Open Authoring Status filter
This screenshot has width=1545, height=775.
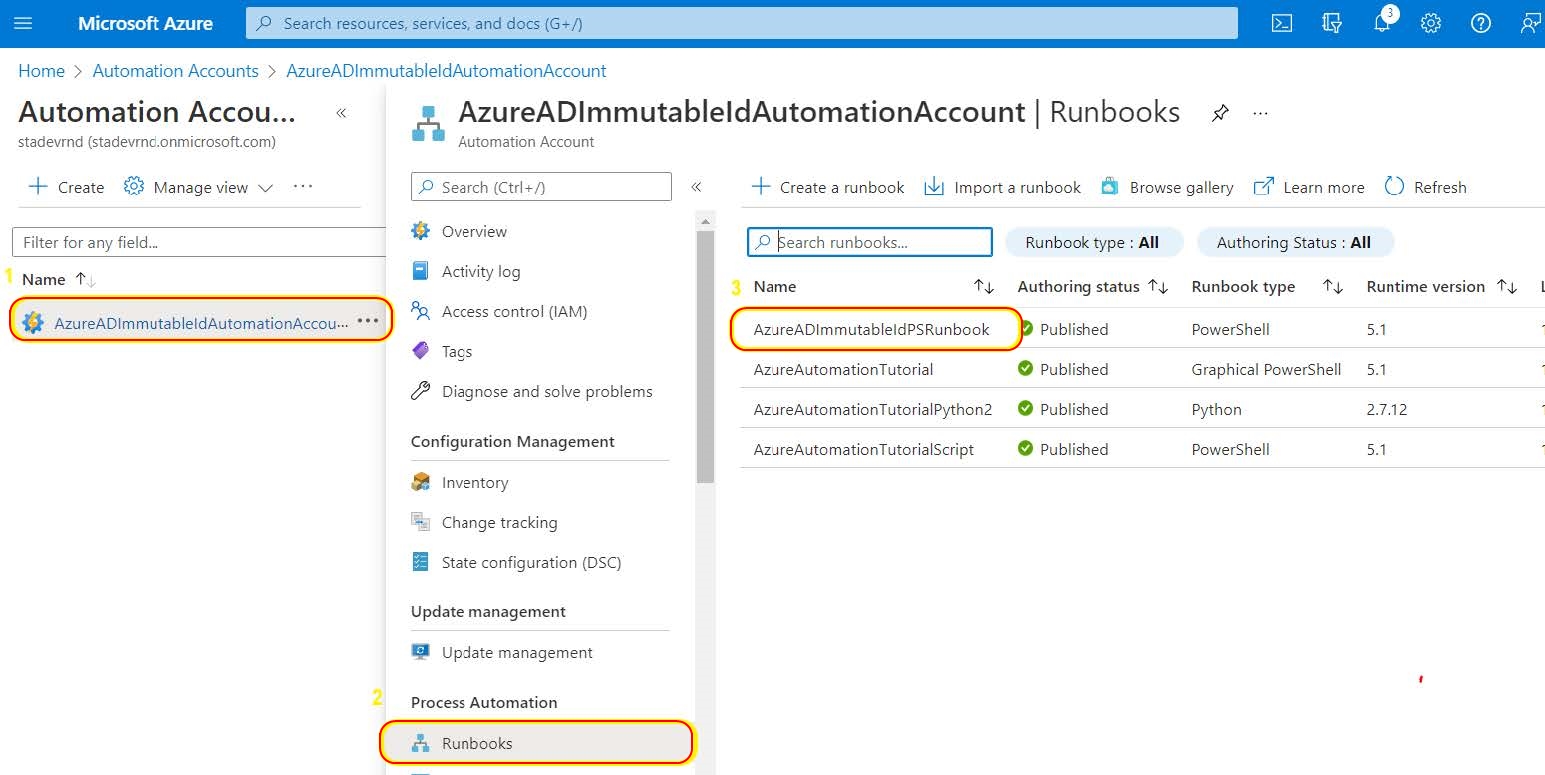click(1293, 242)
